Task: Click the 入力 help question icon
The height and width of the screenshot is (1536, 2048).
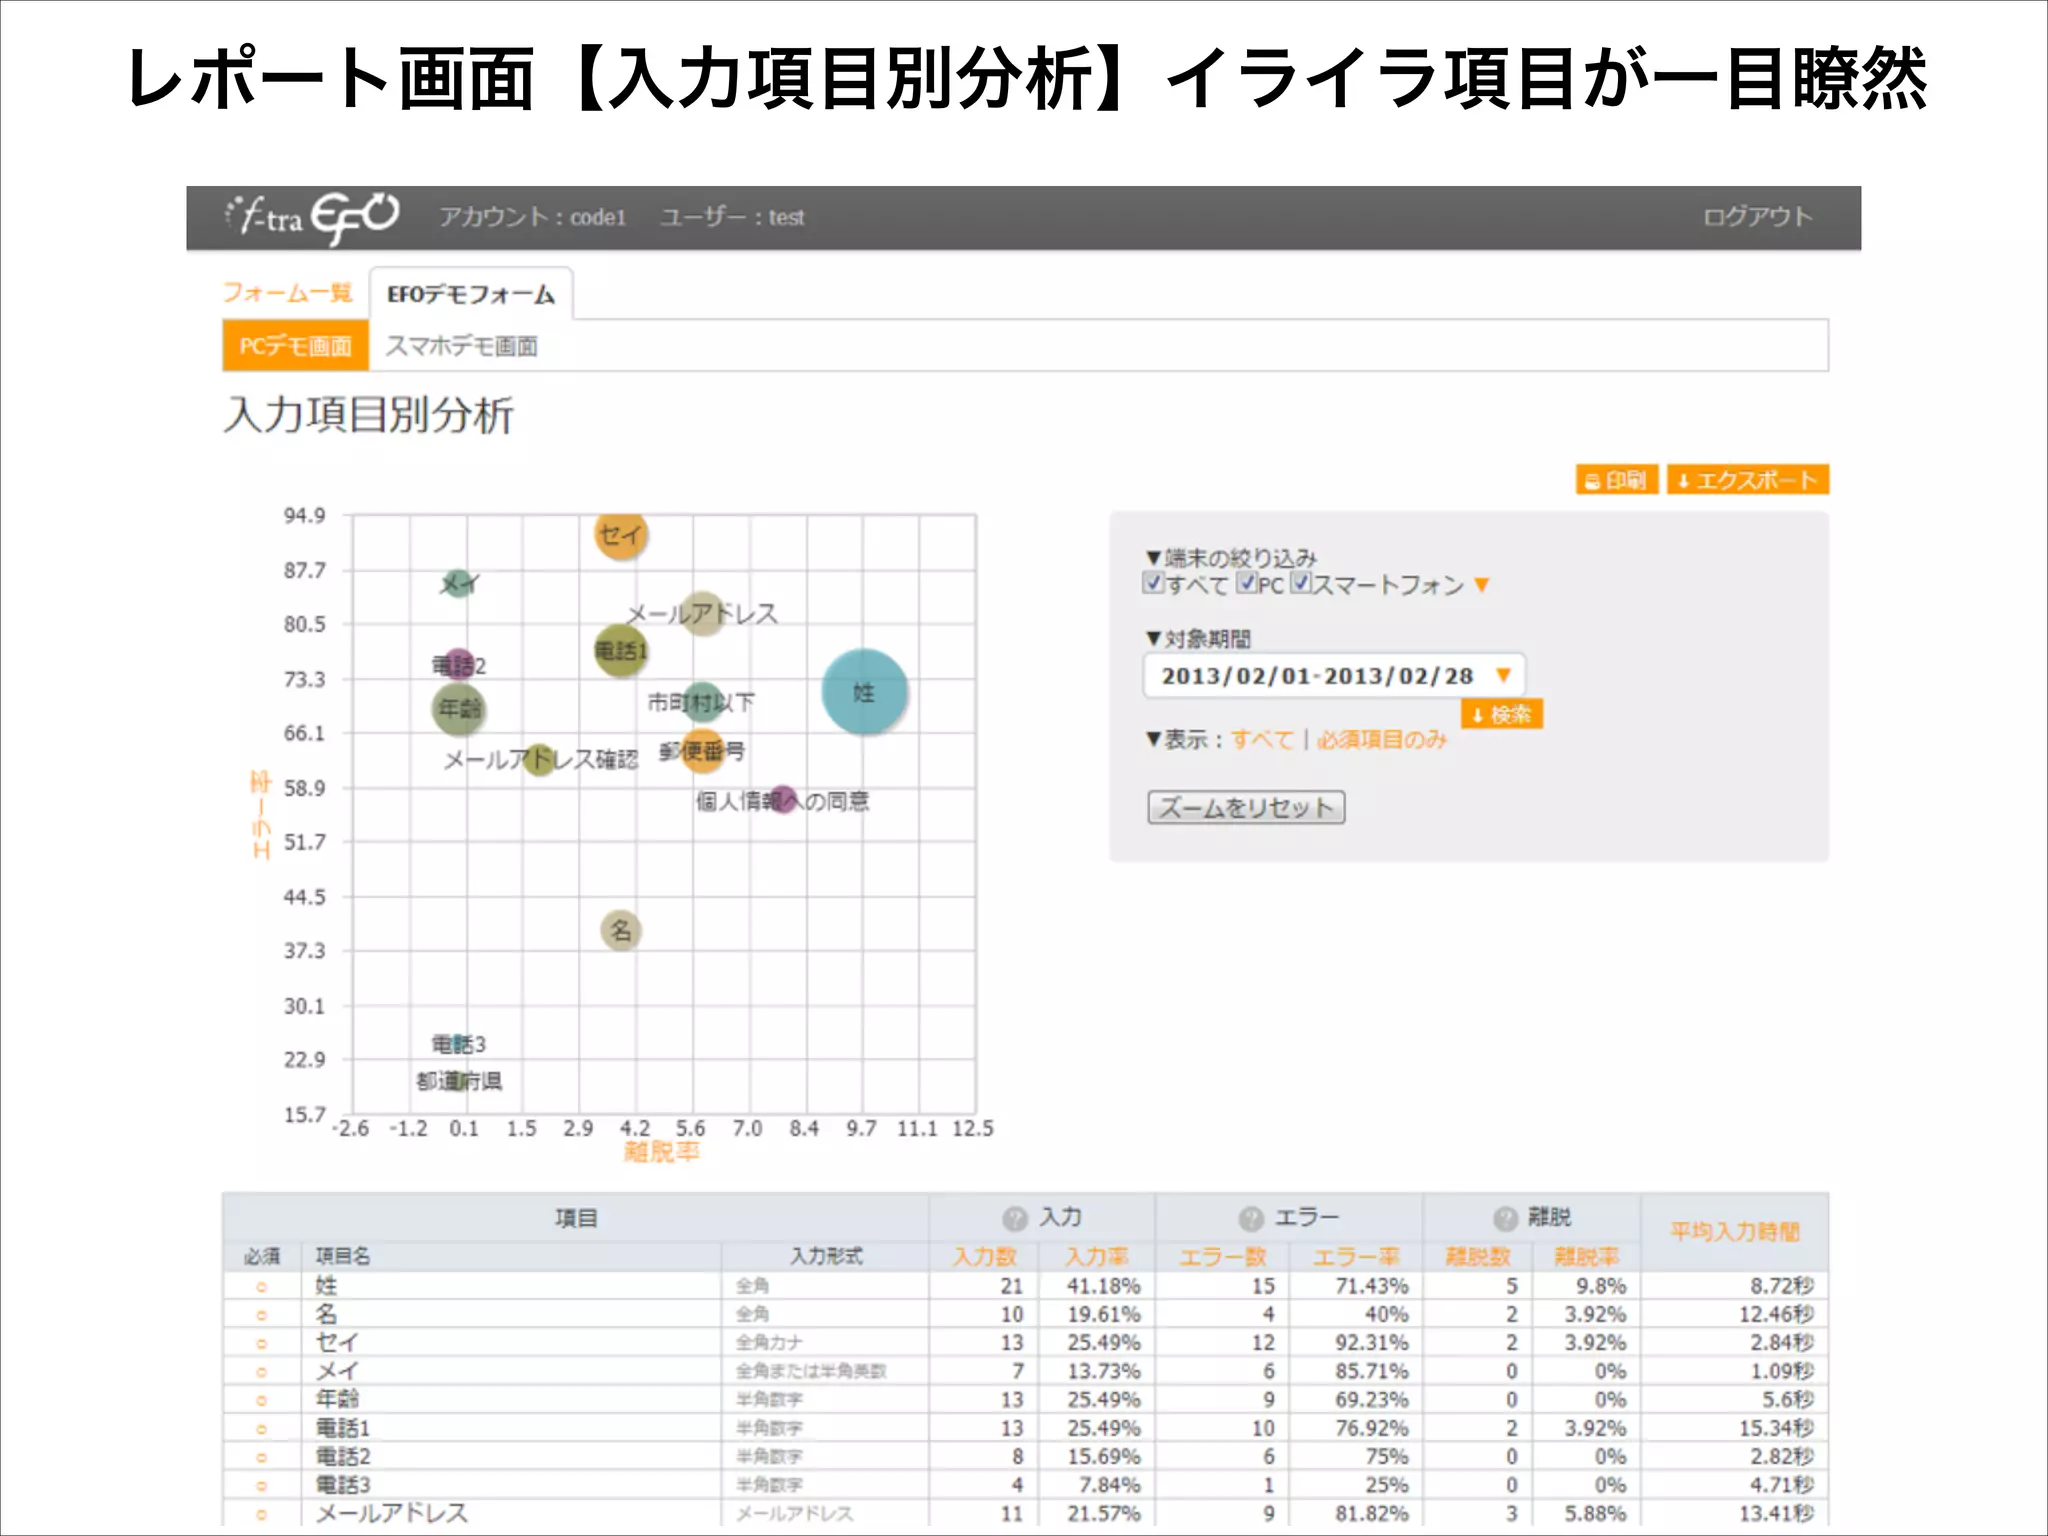Action: click(1015, 1218)
